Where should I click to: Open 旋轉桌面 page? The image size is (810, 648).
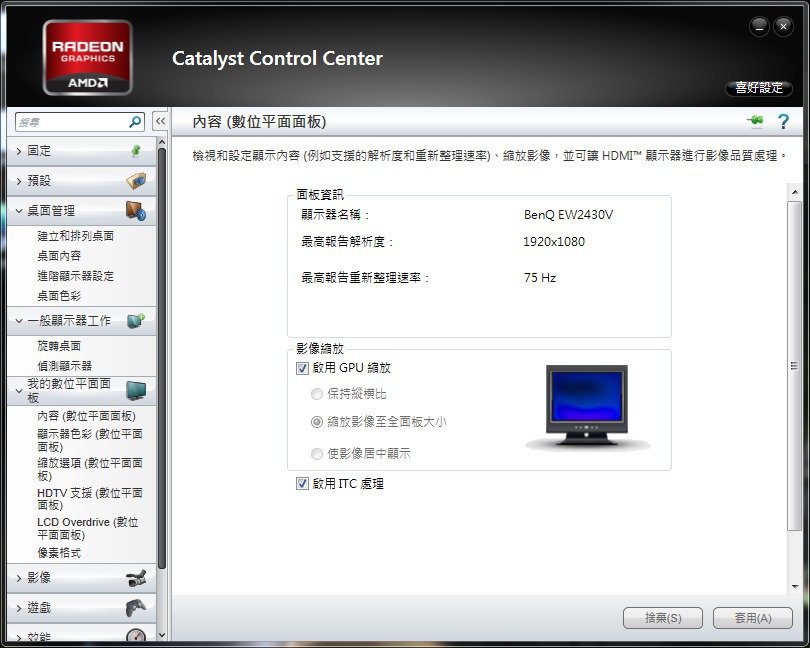pos(59,346)
